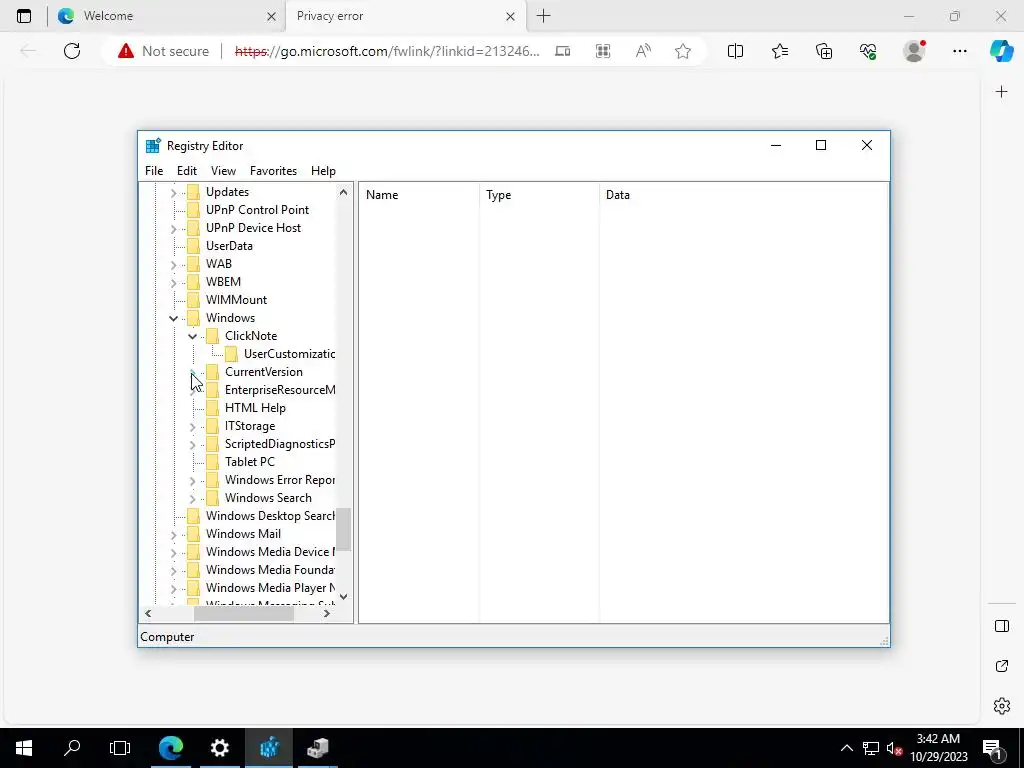Click tree vertical scrollbar down arrow
The width and height of the screenshot is (1024, 768).
tap(344, 596)
